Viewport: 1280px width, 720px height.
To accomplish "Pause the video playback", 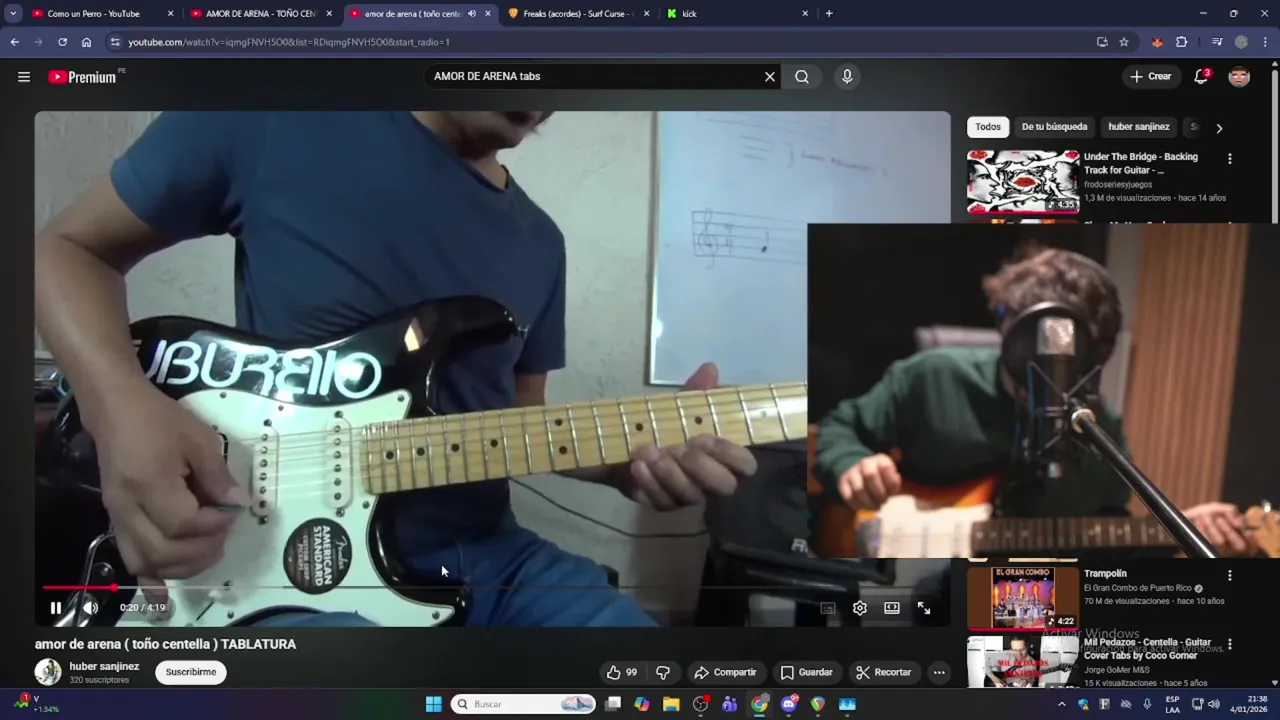I will [x=56, y=607].
